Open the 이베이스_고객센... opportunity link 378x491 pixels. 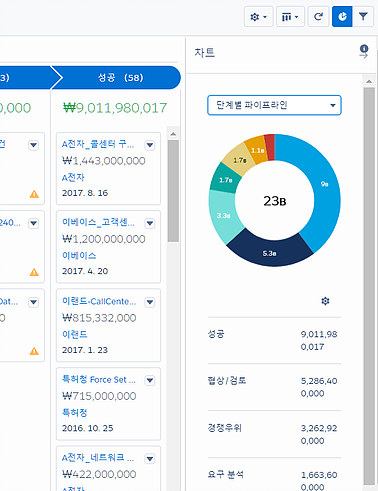(98, 222)
